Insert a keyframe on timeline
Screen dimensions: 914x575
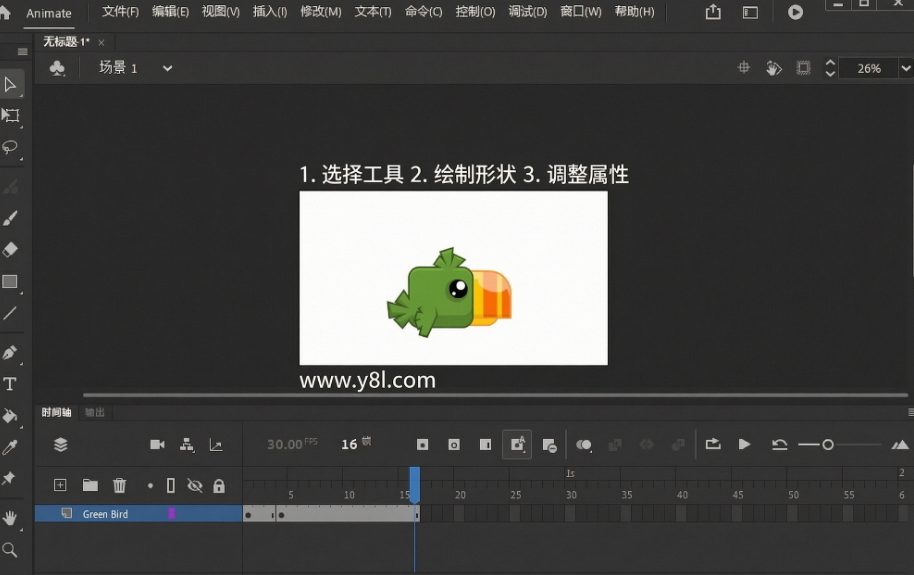click(x=423, y=445)
